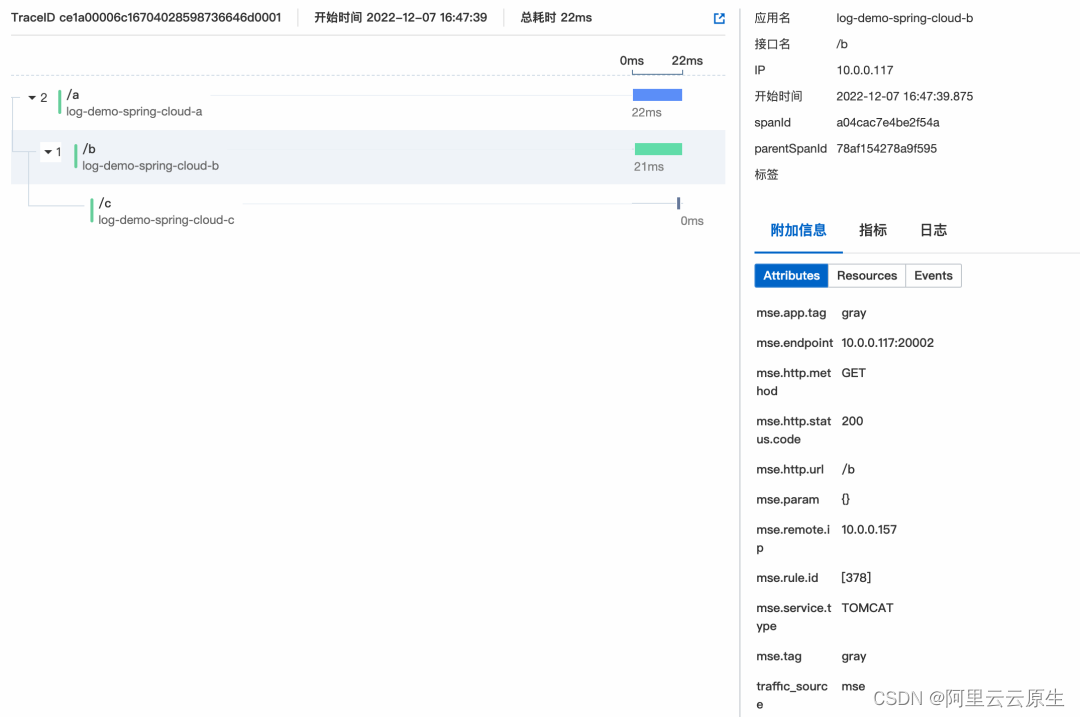Click the blue 22ms duration bar
The width and height of the screenshot is (1080, 717).
[657, 95]
